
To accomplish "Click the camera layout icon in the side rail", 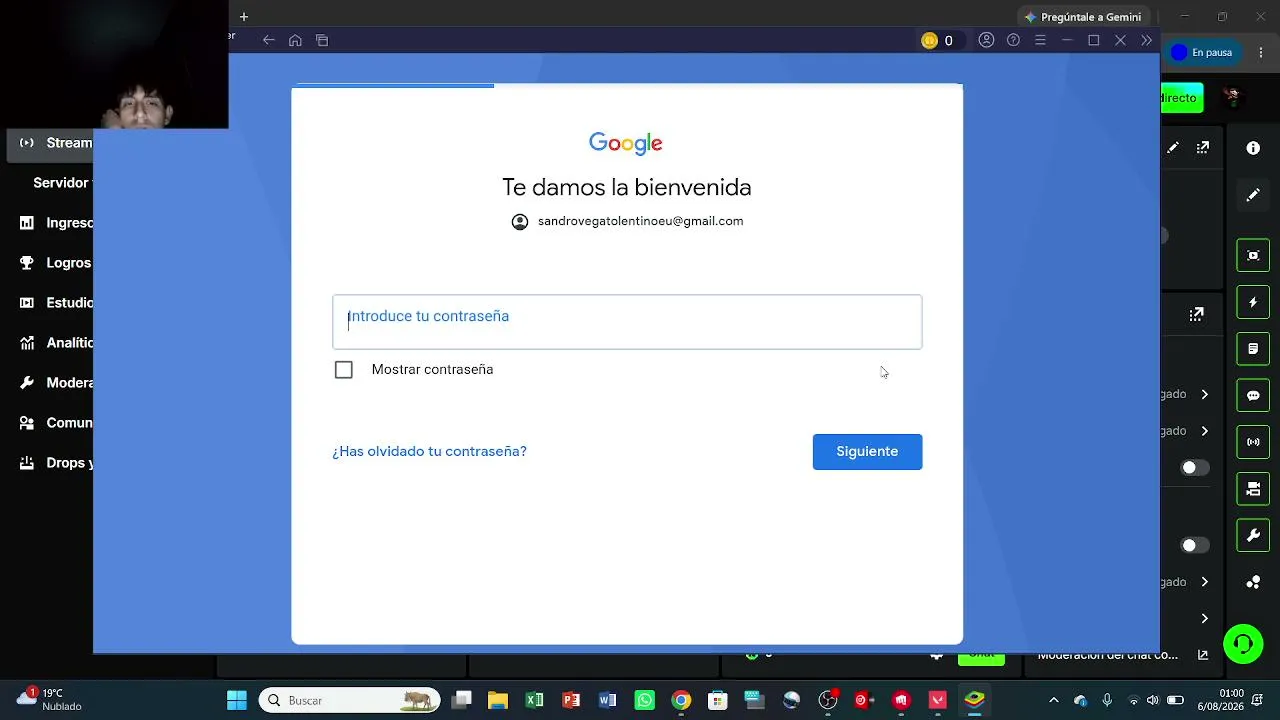I will (1253, 489).
